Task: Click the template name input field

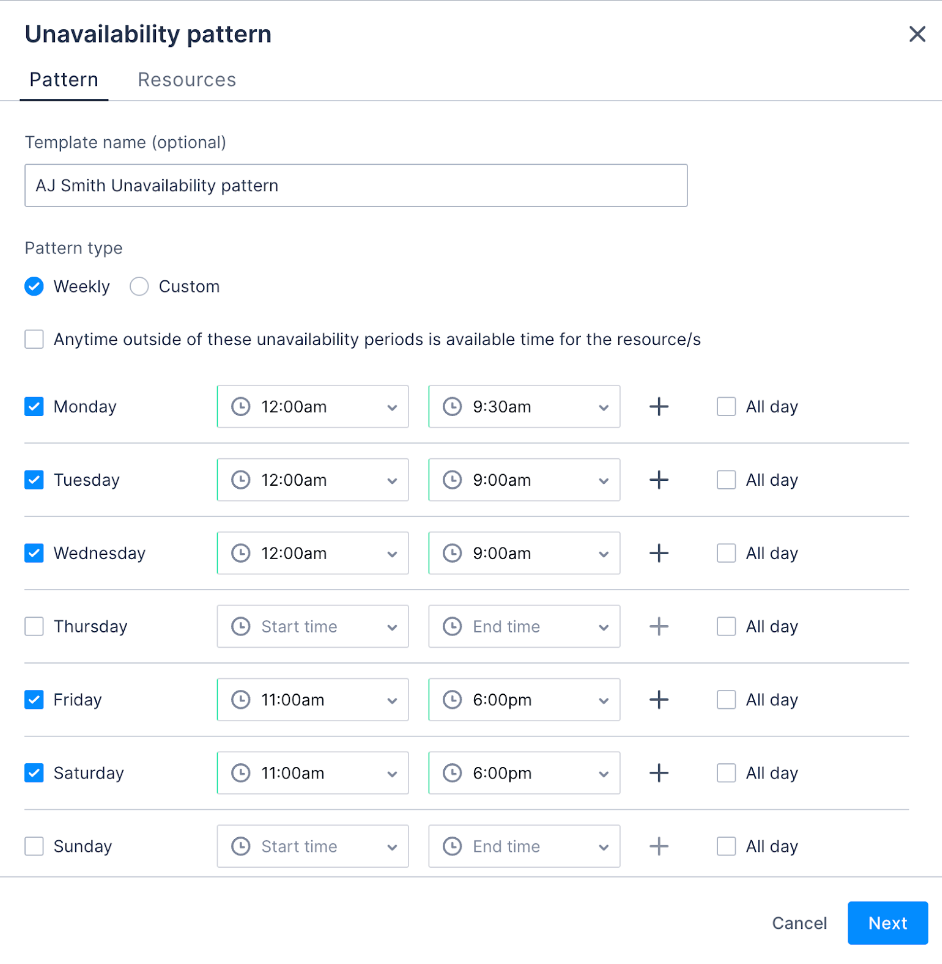Action: coord(355,185)
